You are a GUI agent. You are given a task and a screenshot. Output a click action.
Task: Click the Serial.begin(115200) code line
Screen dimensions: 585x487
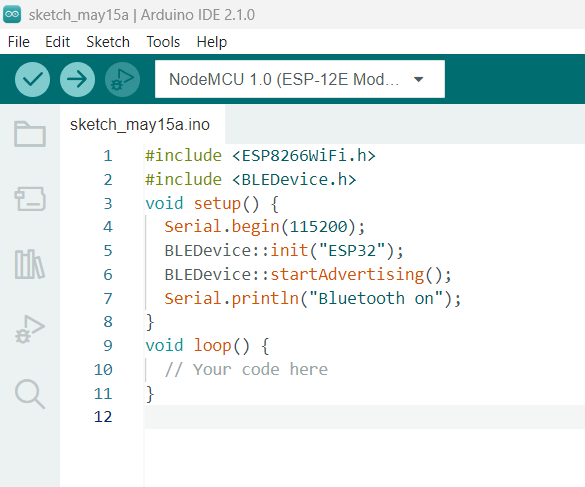point(265,227)
